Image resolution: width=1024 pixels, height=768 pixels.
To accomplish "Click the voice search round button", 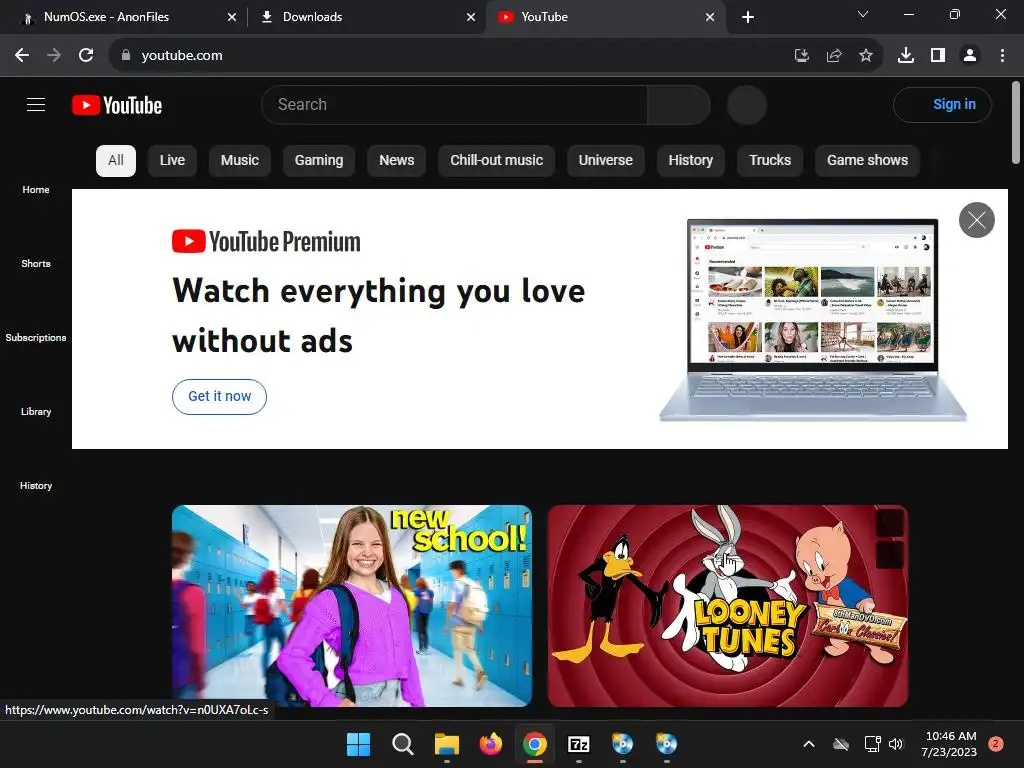I will (x=746, y=104).
